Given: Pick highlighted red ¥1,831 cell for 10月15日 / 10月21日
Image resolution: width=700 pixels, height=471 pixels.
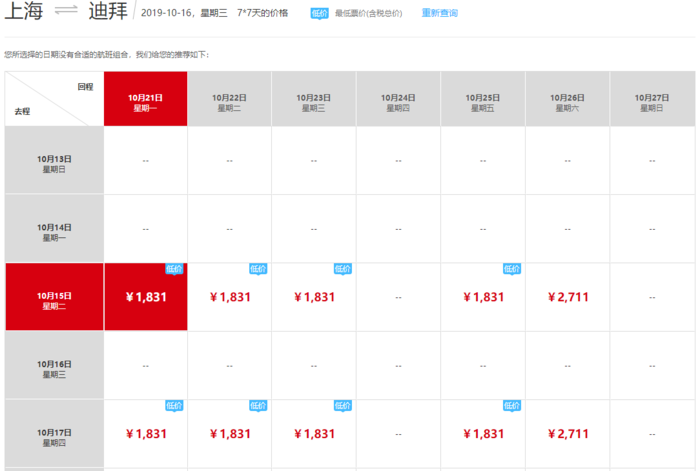Looking at the screenshot, I should click(146, 297).
